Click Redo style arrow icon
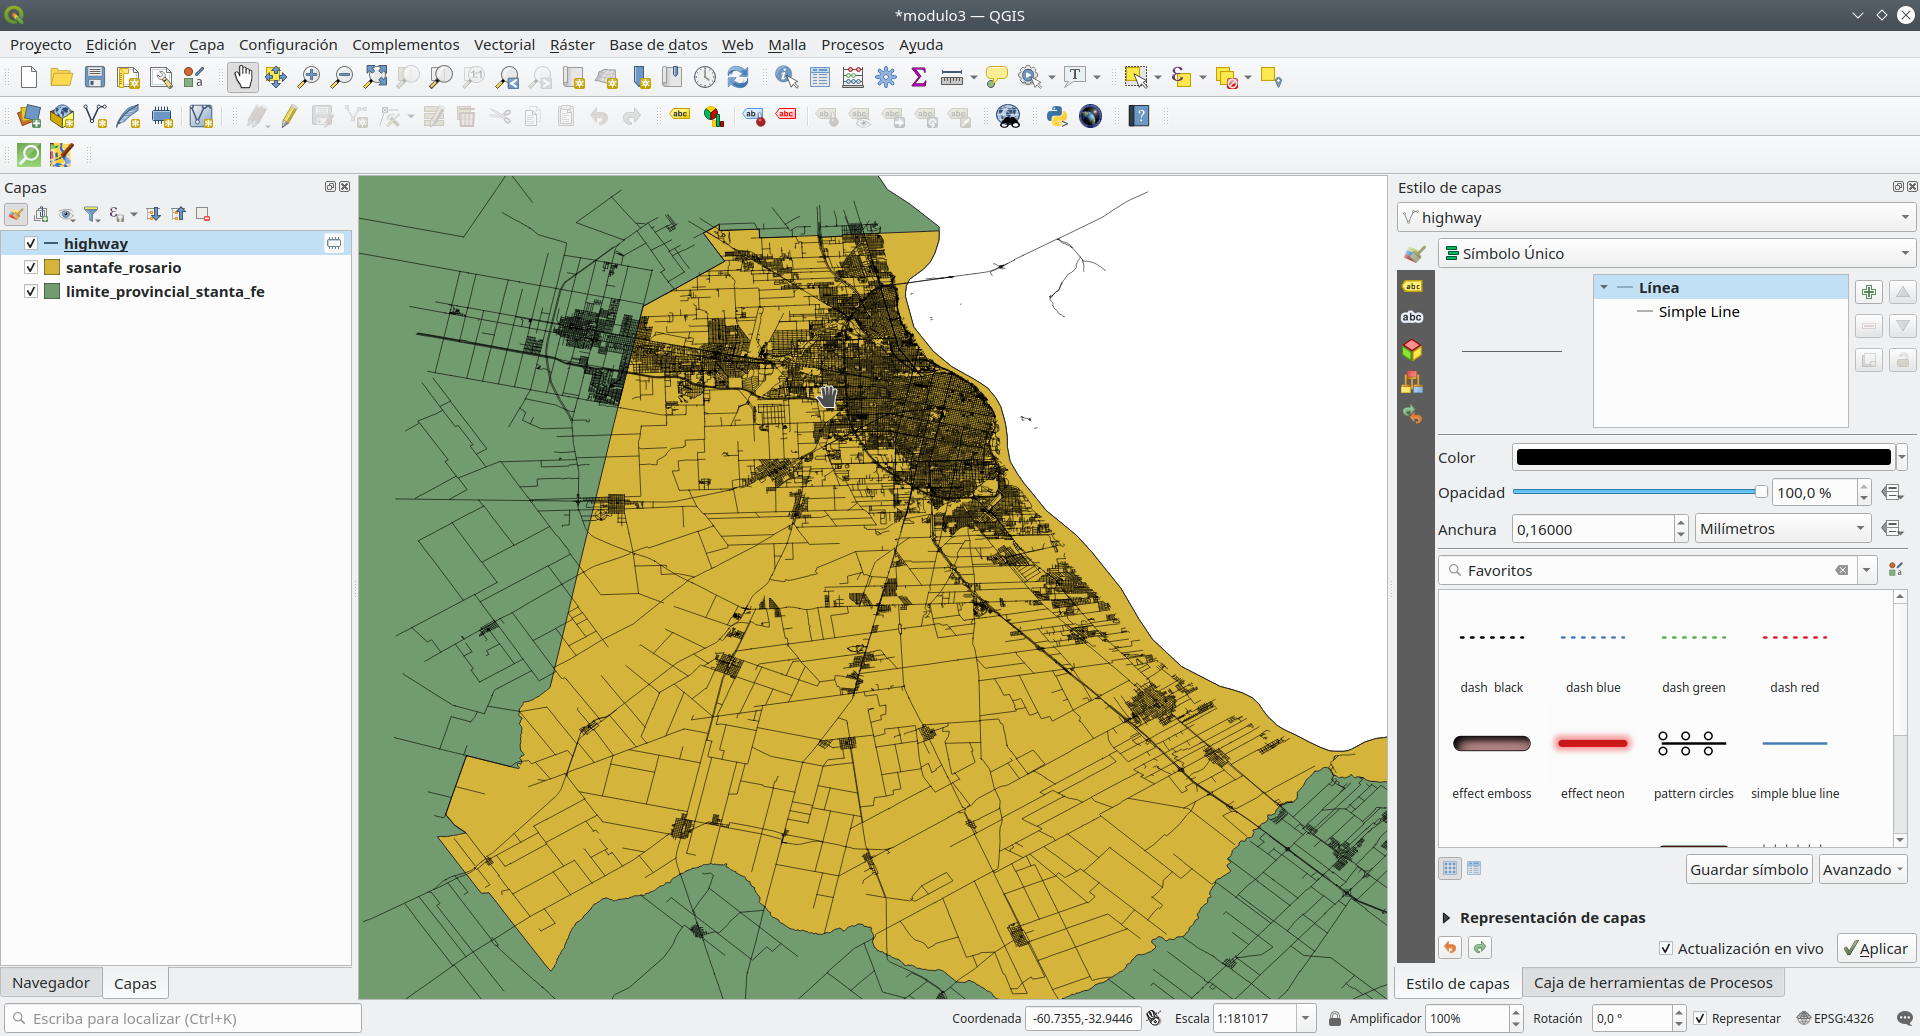The width and height of the screenshot is (1920, 1036). [x=1480, y=948]
